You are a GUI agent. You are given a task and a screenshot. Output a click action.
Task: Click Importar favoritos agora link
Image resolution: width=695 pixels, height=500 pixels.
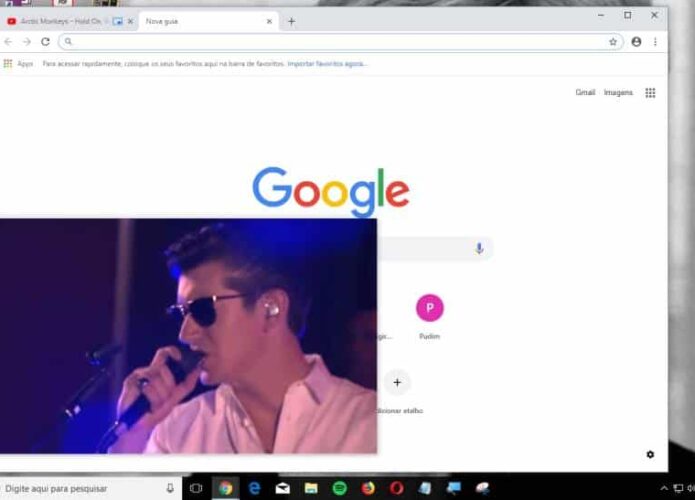[x=327, y=64]
